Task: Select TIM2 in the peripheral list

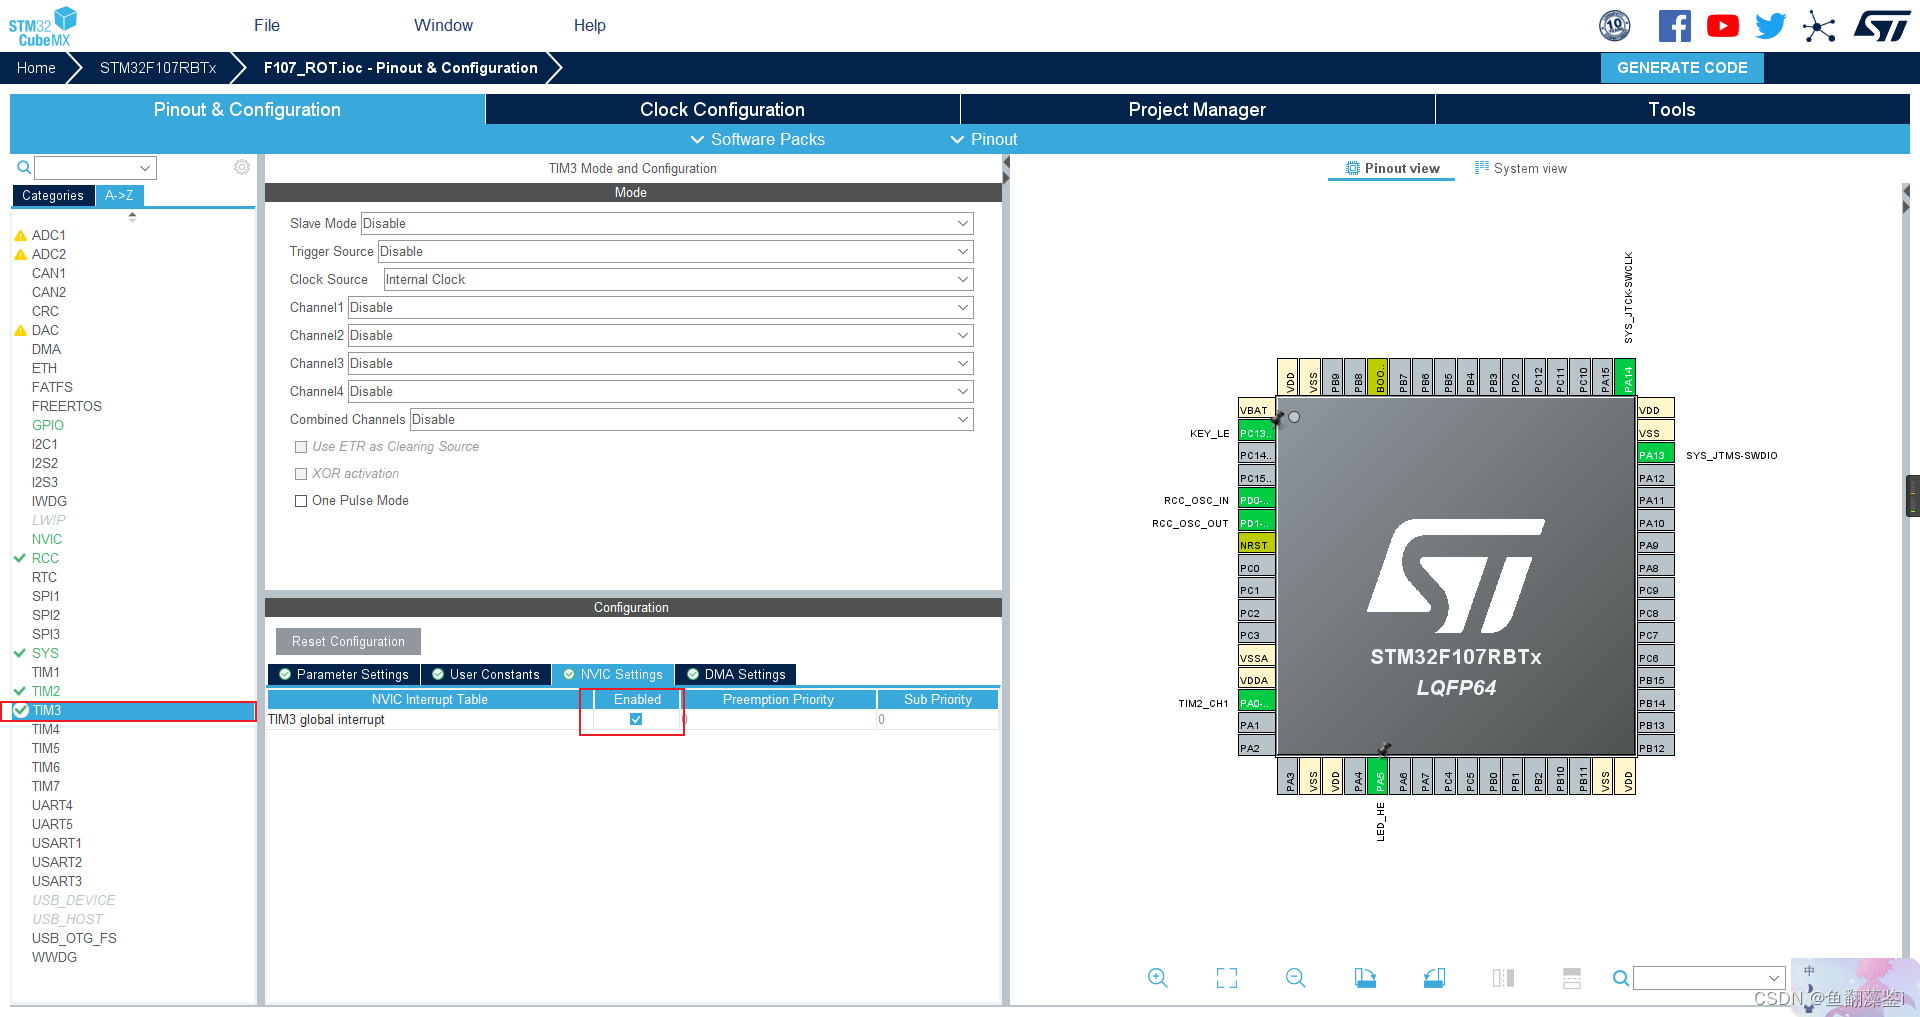Action: (45, 691)
